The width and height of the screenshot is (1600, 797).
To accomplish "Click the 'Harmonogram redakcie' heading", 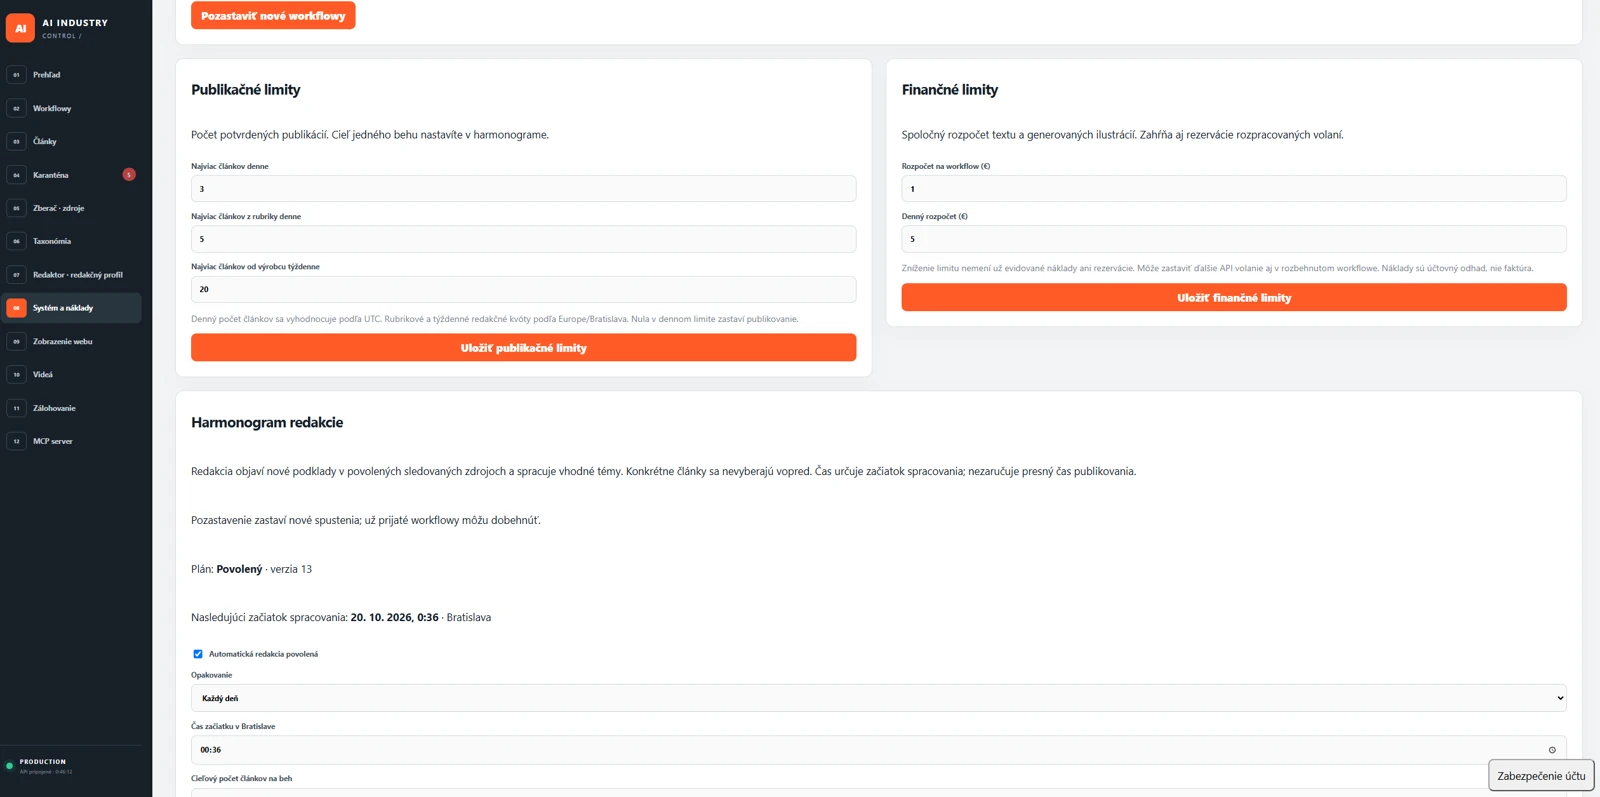I will click(267, 423).
